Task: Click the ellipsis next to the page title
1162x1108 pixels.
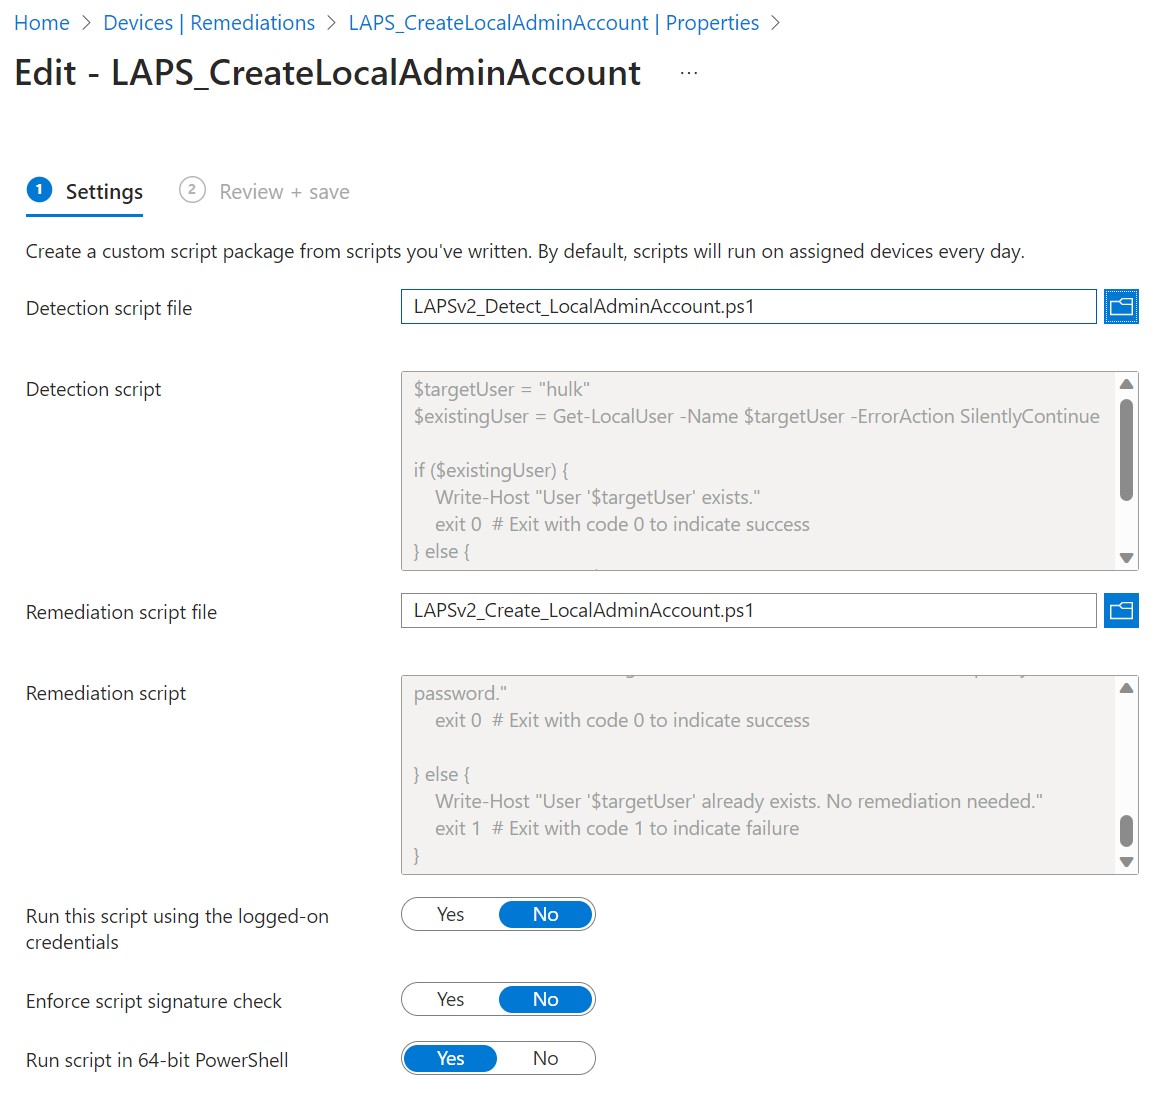Action: click(687, 72)
